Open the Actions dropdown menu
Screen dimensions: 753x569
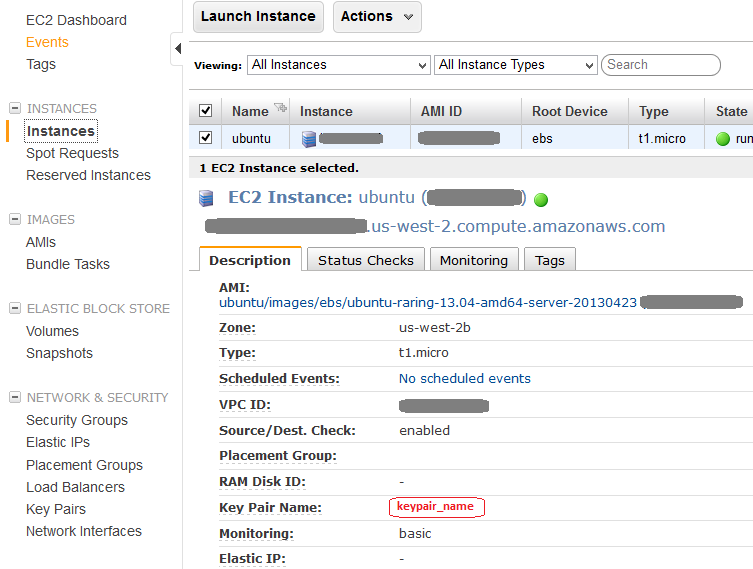(377, 16)
